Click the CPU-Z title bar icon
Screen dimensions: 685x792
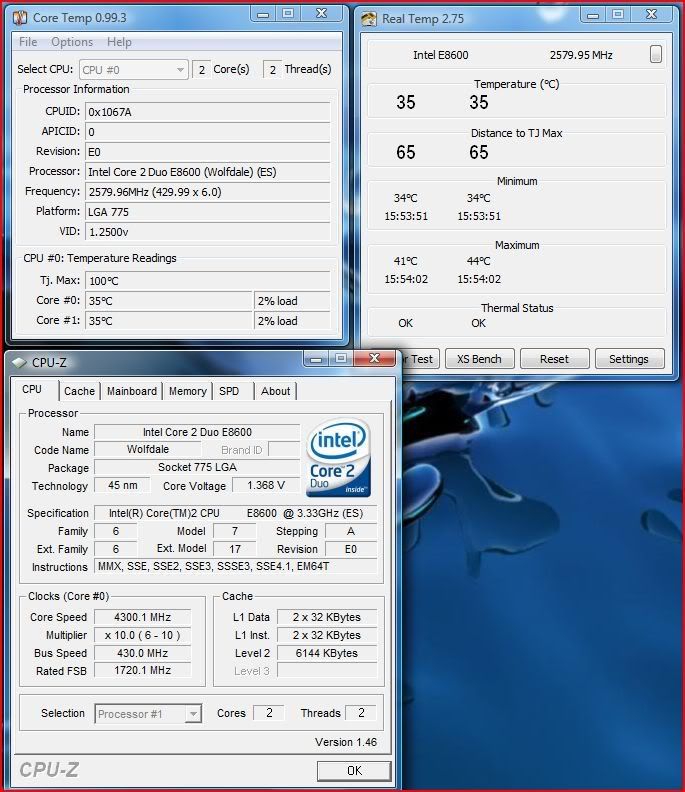point(19,363)
